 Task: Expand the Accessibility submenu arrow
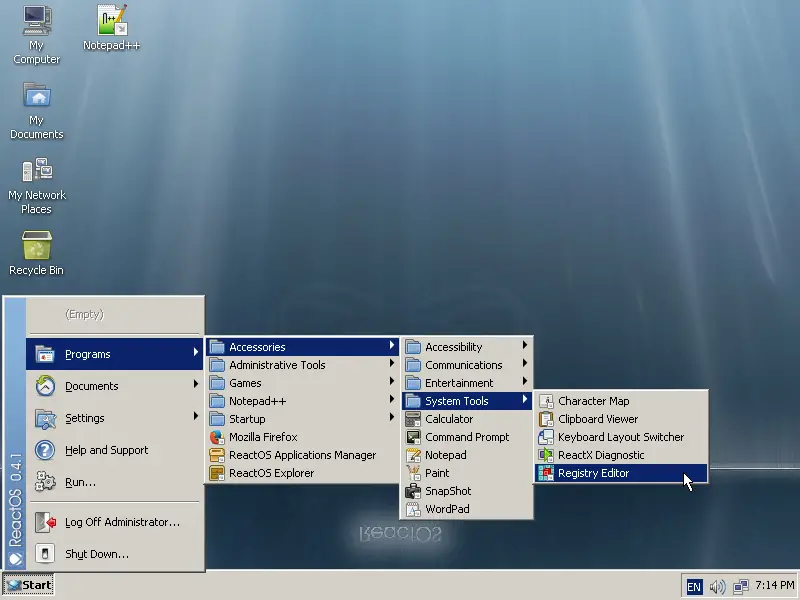tap(524, 345)
